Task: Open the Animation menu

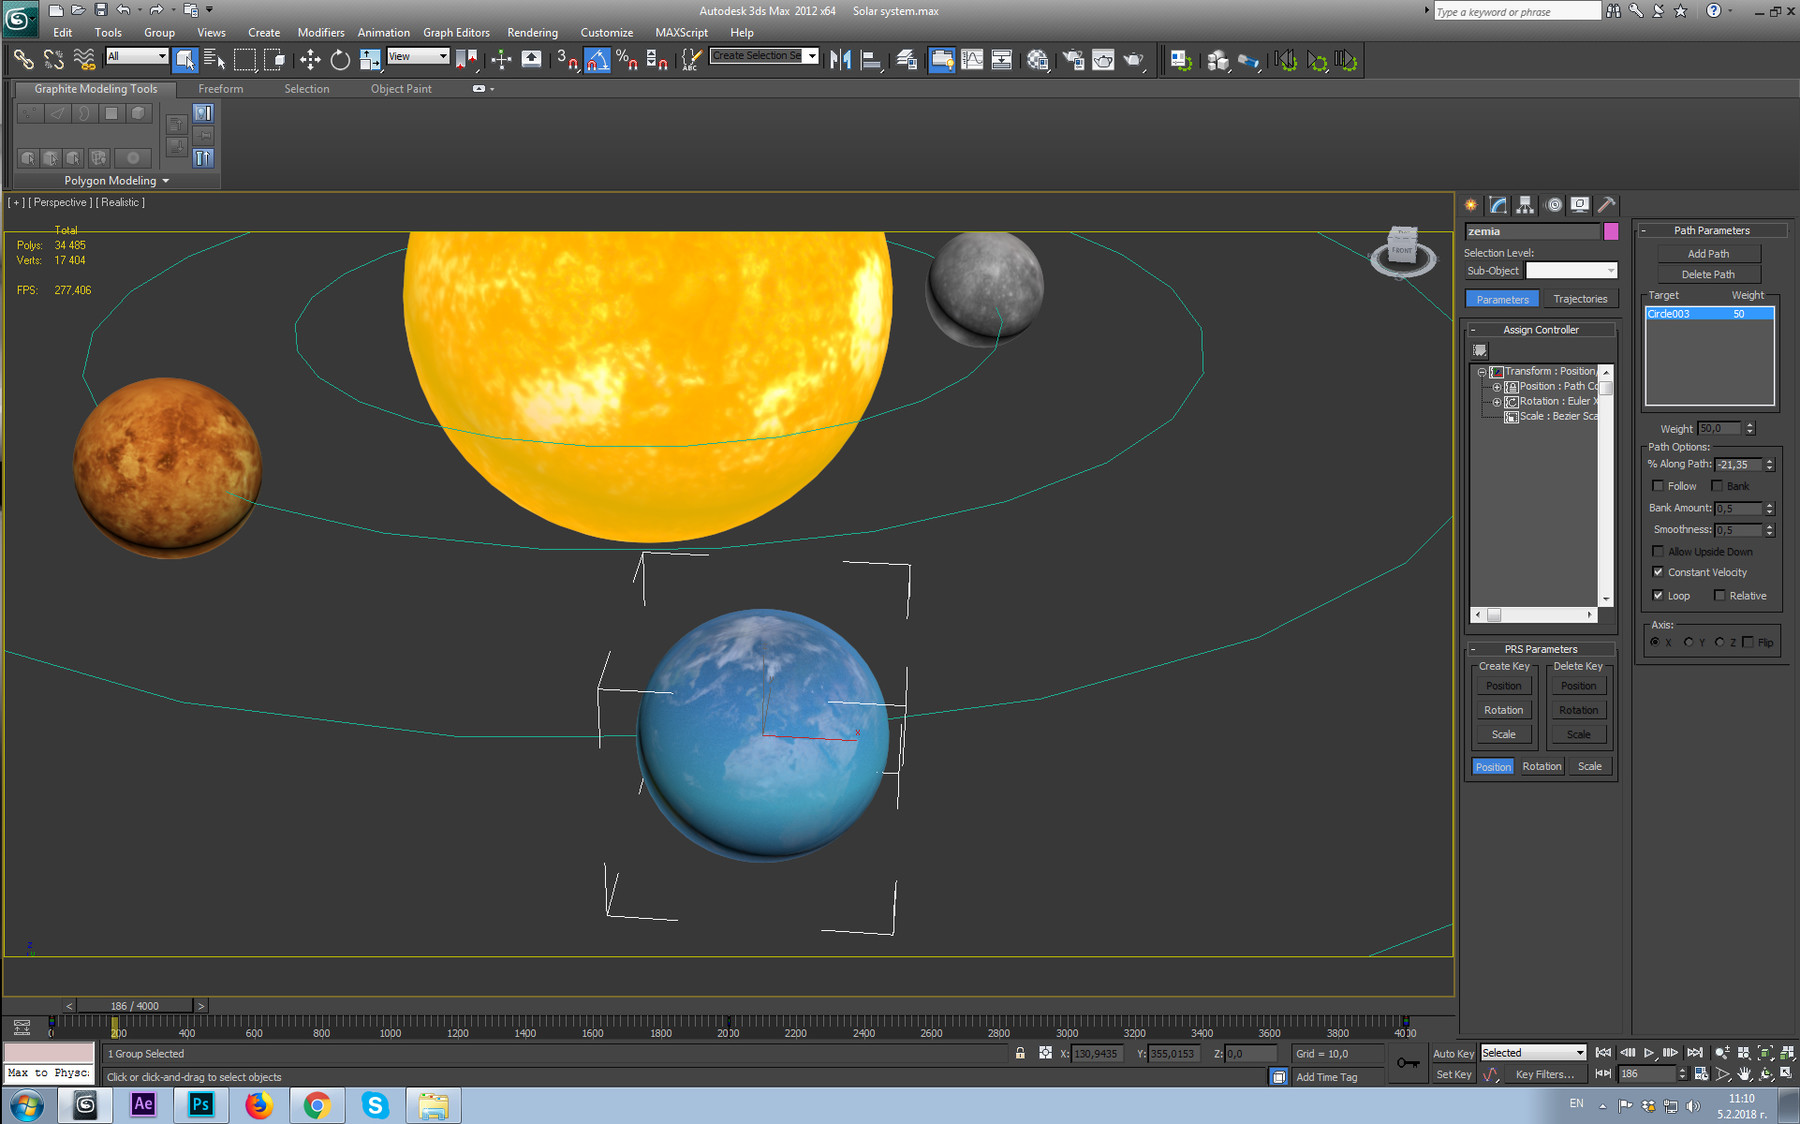Action: tap(384, 32)
